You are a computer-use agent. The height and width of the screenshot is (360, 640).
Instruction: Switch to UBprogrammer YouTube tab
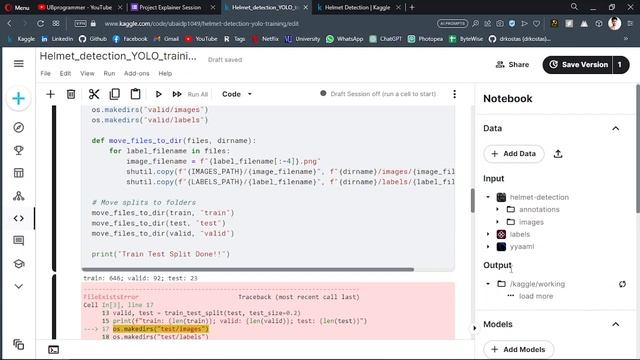coord(78,7)
